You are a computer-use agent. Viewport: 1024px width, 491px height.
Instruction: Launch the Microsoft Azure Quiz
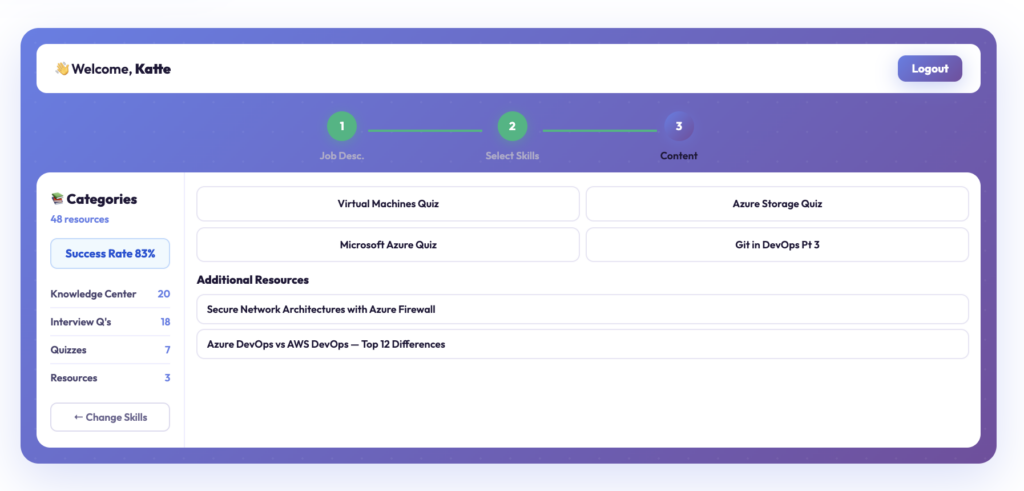[x=388, y=245]
